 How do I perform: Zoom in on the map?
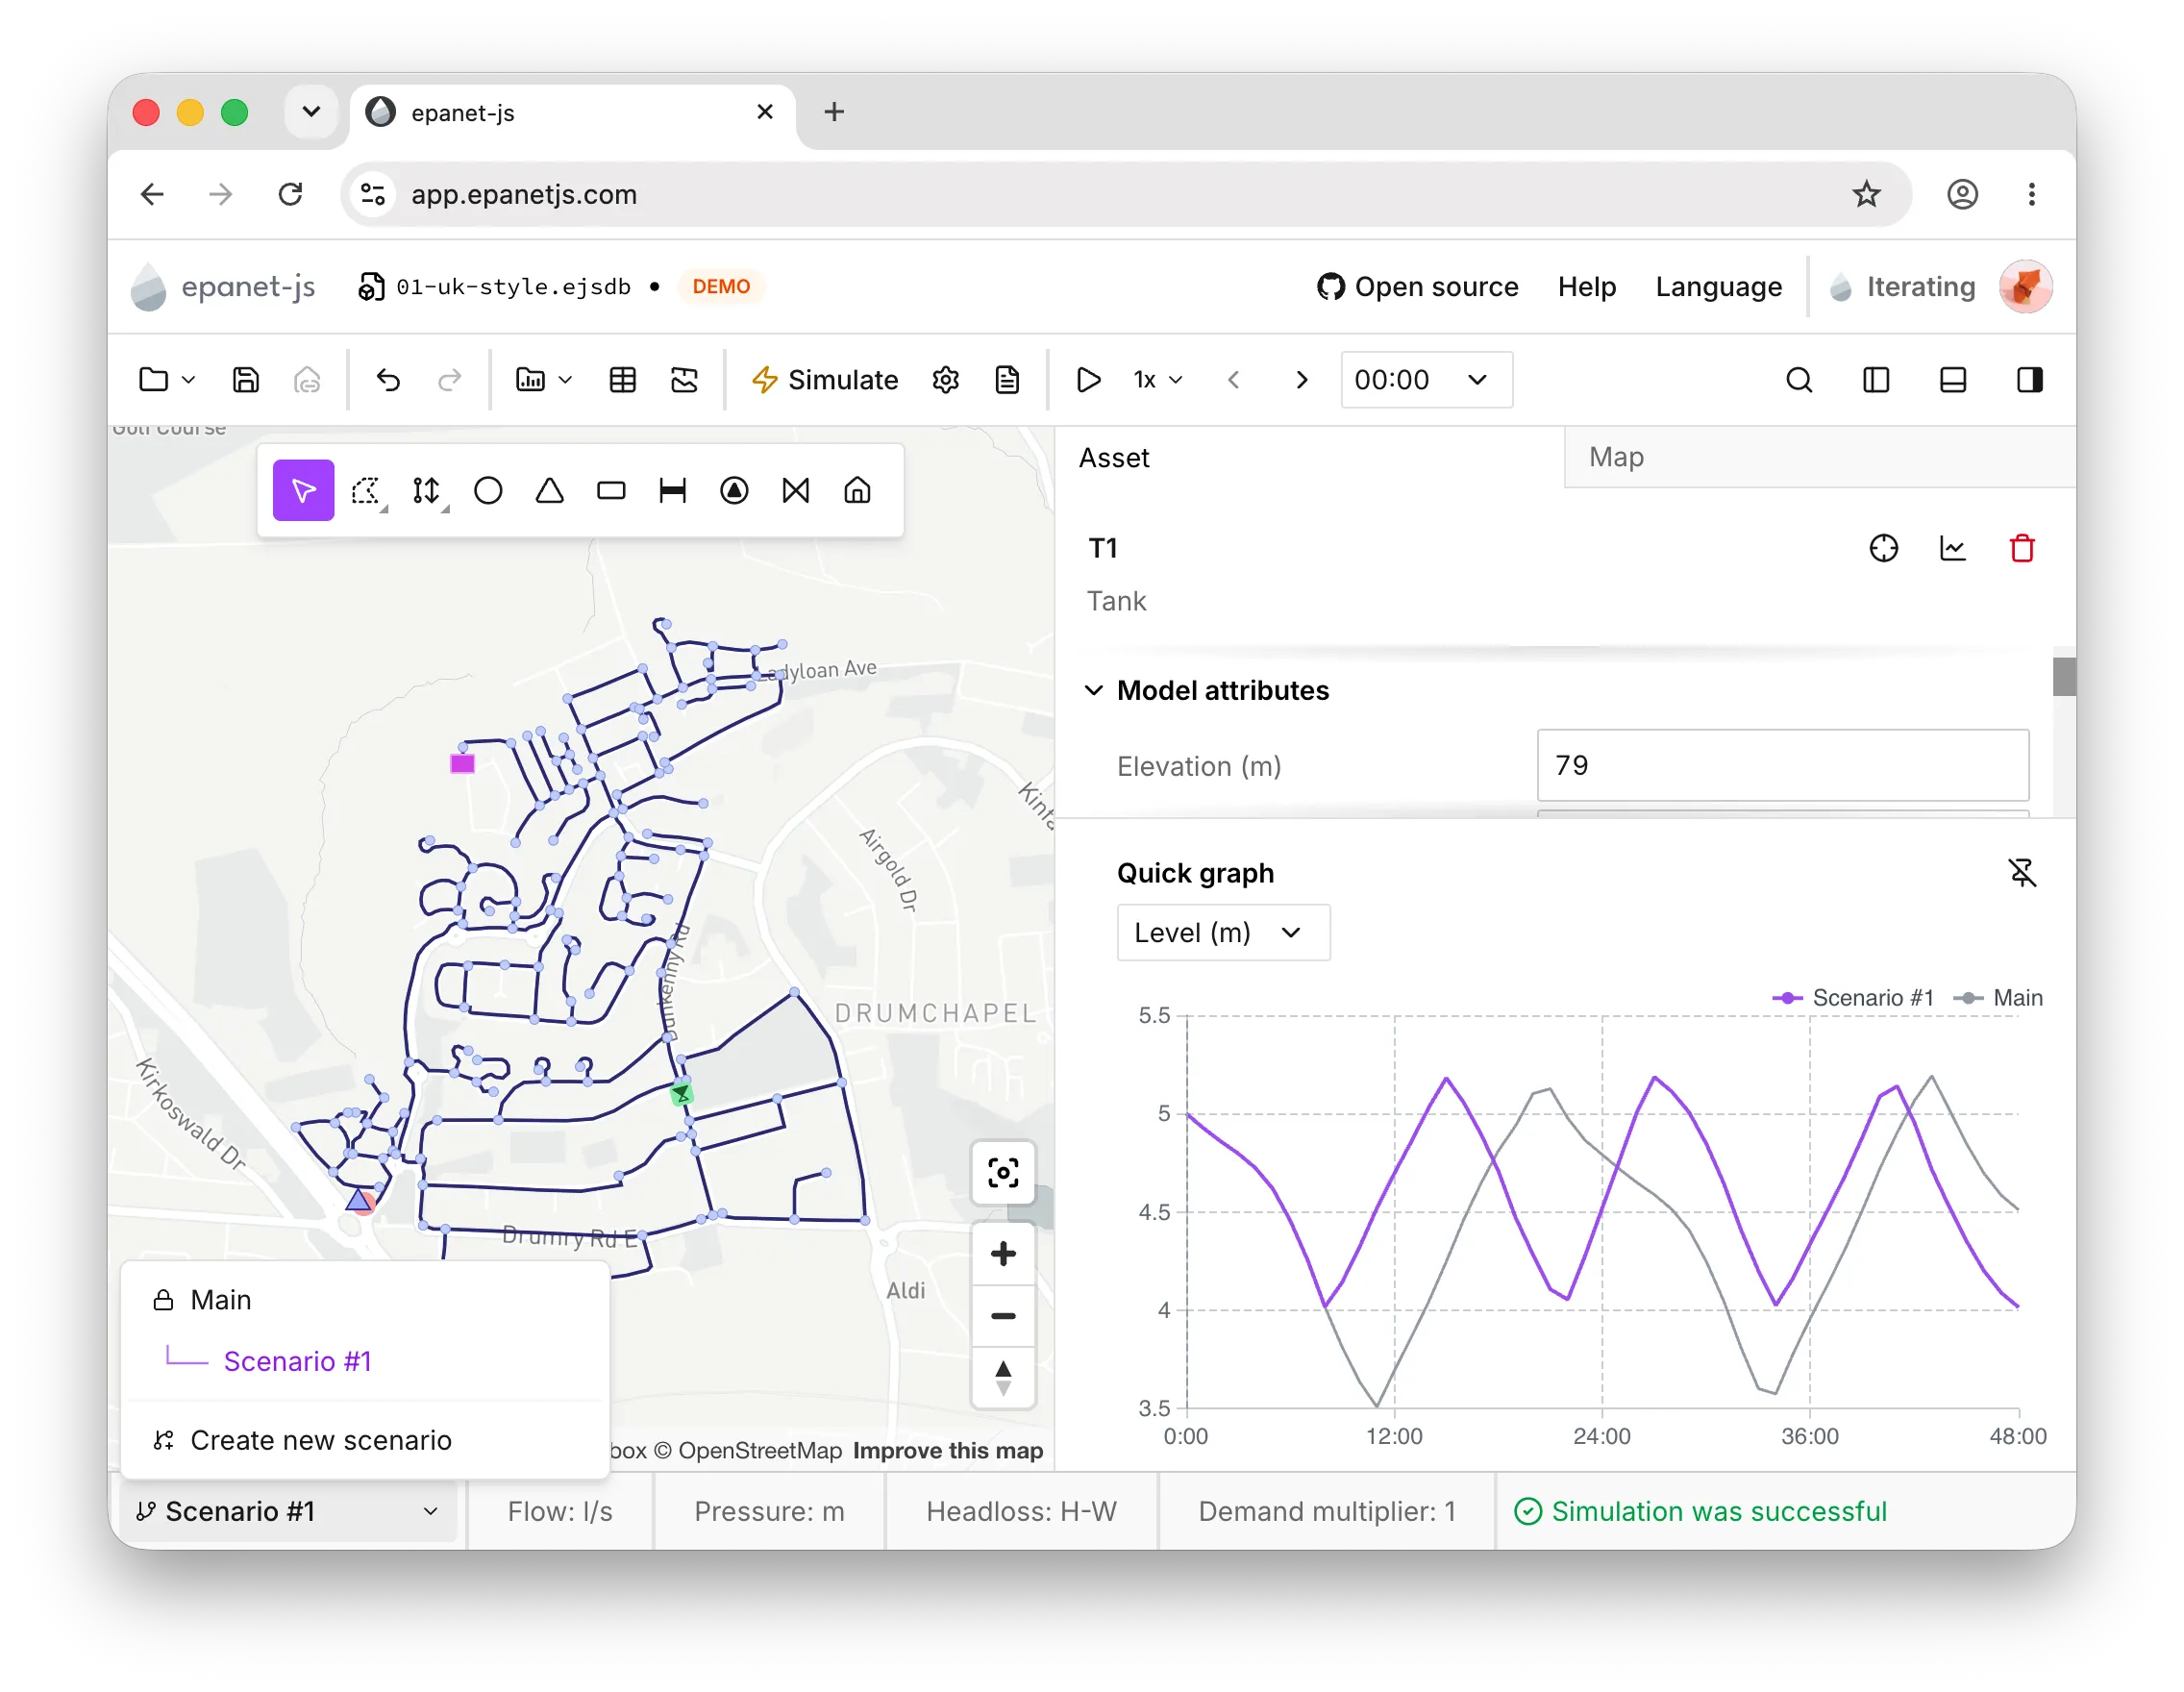point(1003,1254)
